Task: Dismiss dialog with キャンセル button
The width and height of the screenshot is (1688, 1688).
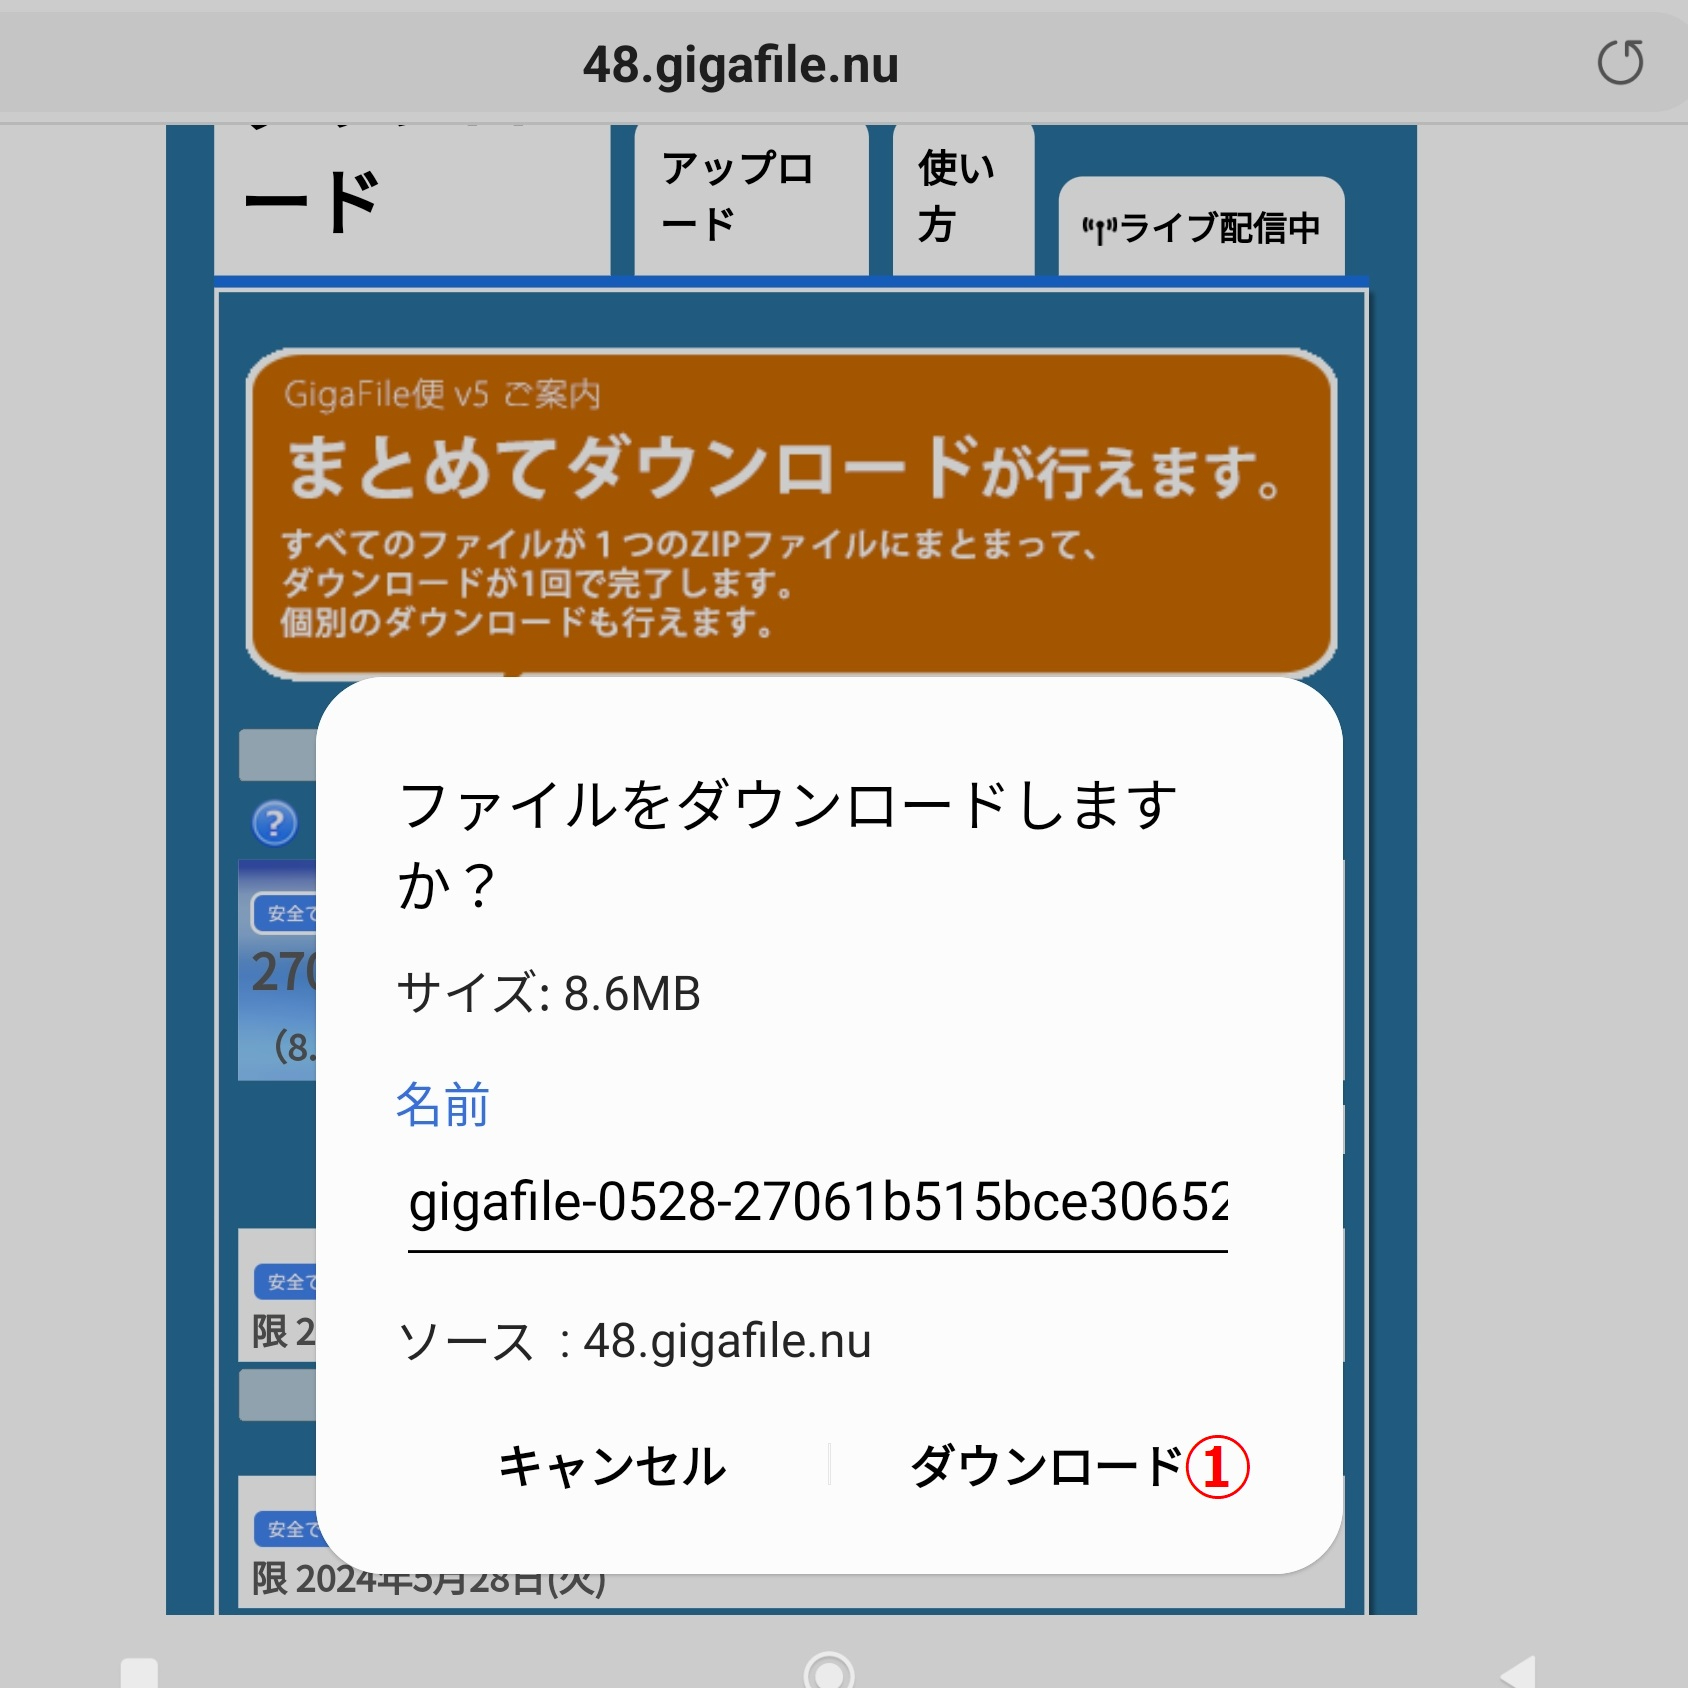Action: (612, 1467)
